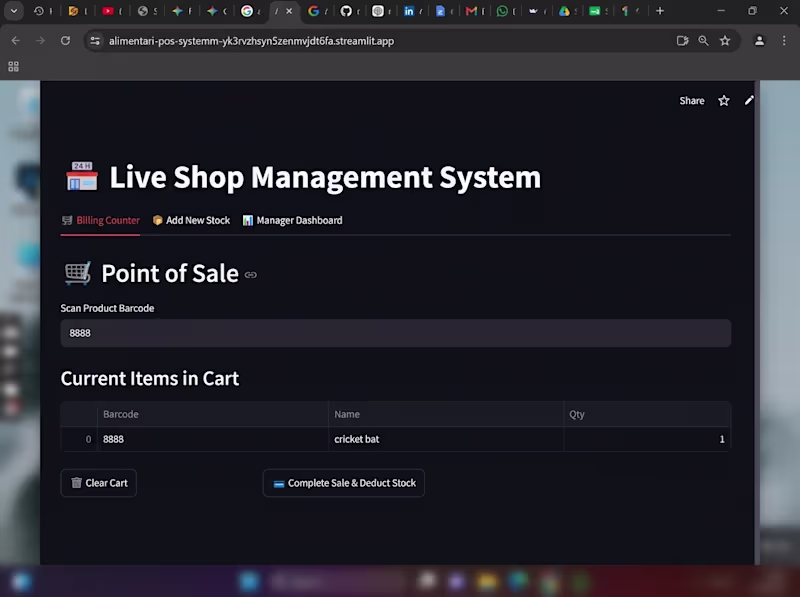
Task: Click the screen cast icon in address bar
Action: [682, 41]
